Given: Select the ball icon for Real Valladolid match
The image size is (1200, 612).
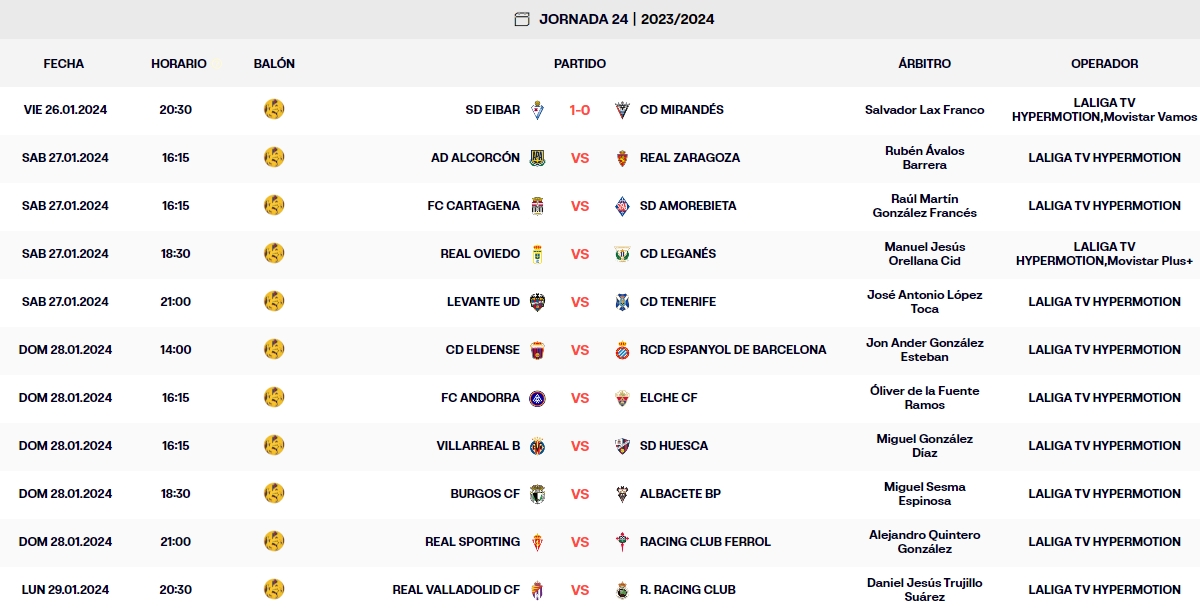Looking at the screenshot, I should pos(274,590).
